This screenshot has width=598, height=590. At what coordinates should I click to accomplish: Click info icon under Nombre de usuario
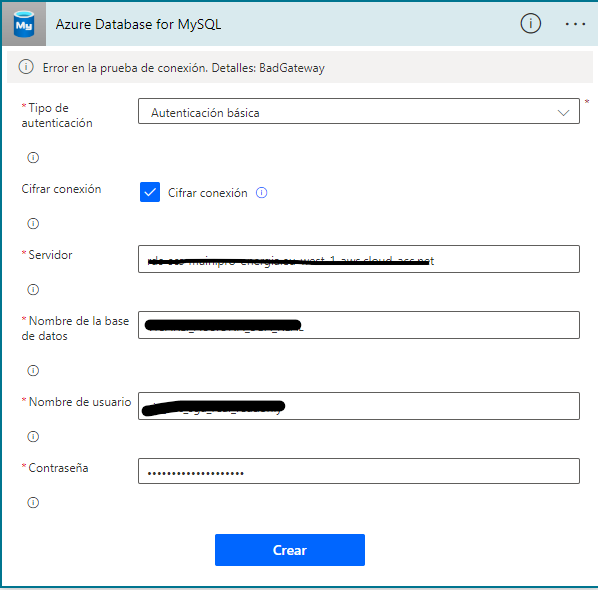click(33, 437)
